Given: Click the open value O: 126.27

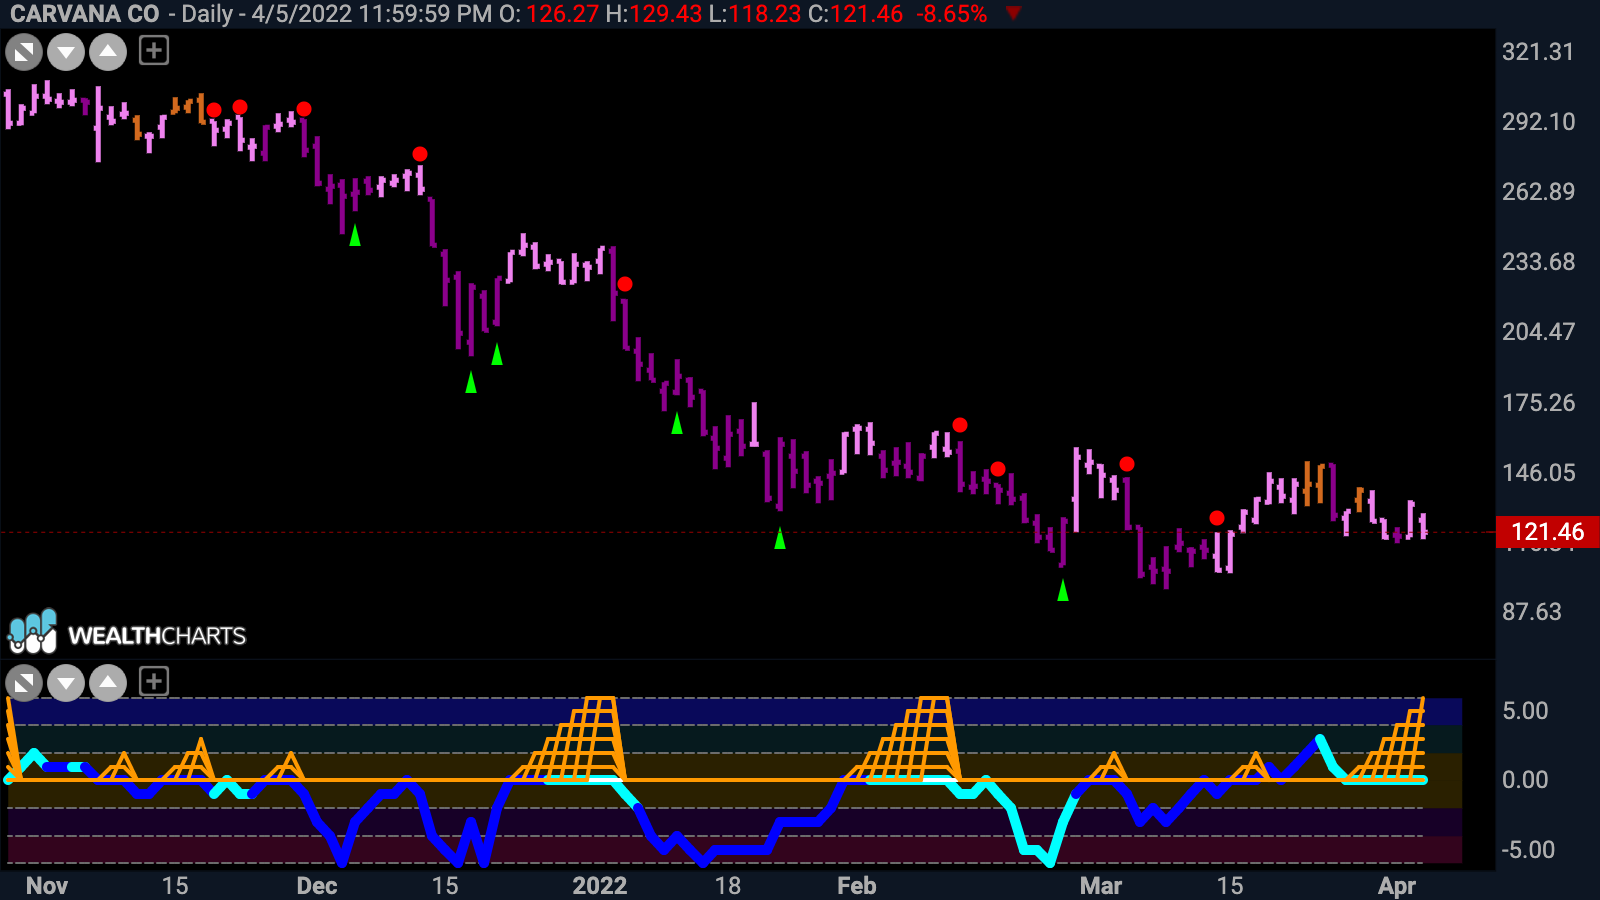Looking at the screenshot, I should click(x=547, y=14).
